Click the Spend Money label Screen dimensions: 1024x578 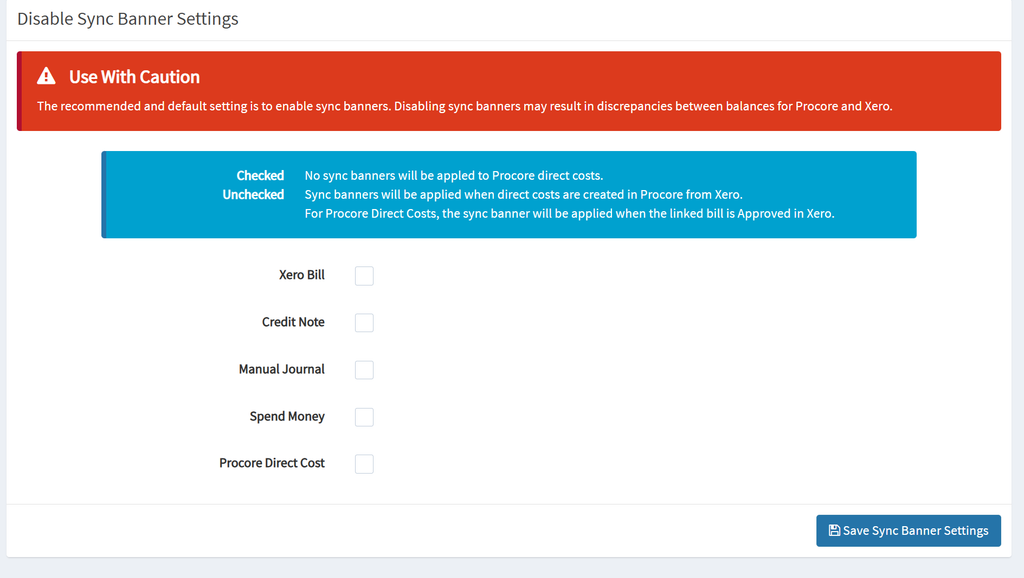[287, 416]
